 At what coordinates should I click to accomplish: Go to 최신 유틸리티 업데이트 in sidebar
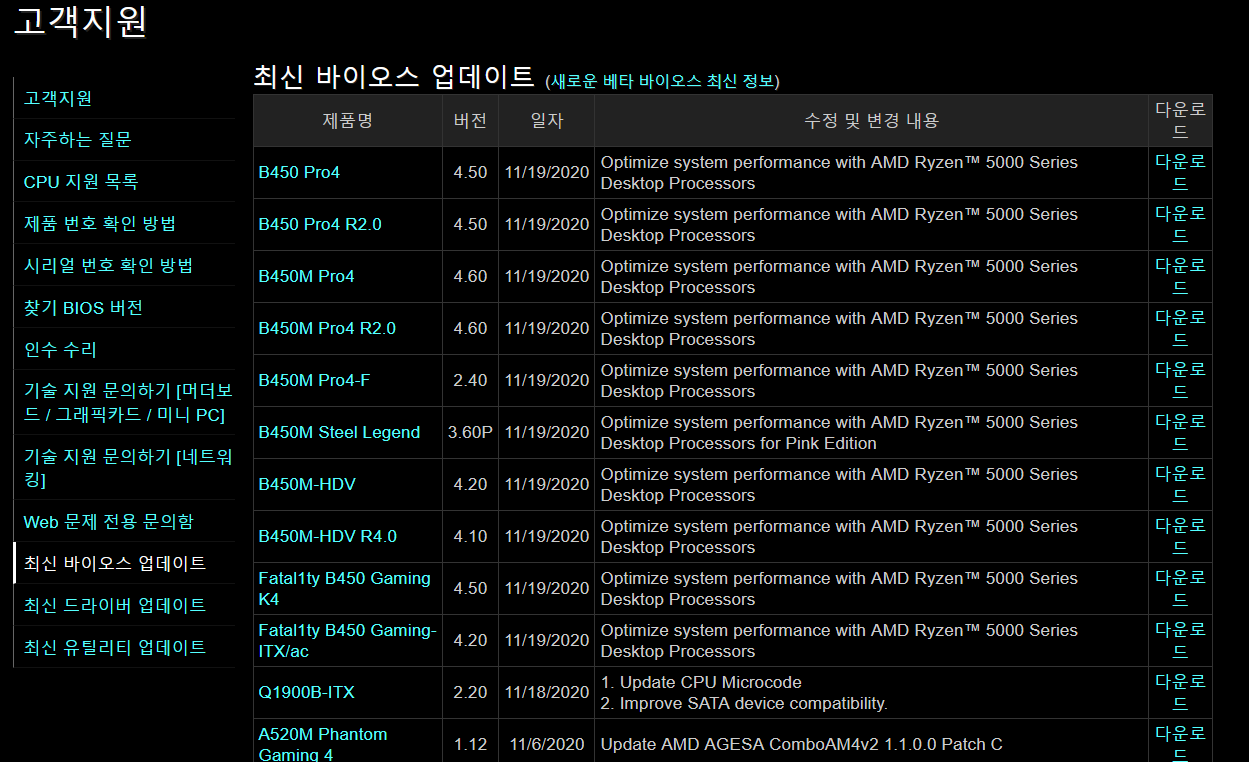115,647
